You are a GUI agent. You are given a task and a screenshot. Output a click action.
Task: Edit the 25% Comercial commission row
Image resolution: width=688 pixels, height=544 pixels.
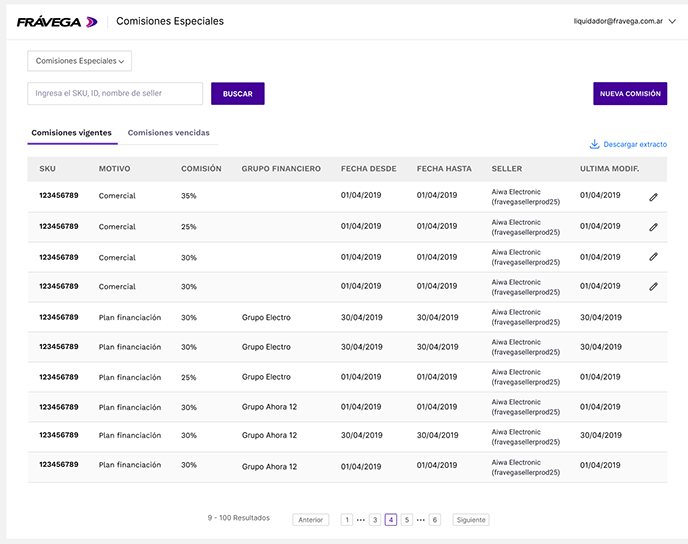pos(653,227)
